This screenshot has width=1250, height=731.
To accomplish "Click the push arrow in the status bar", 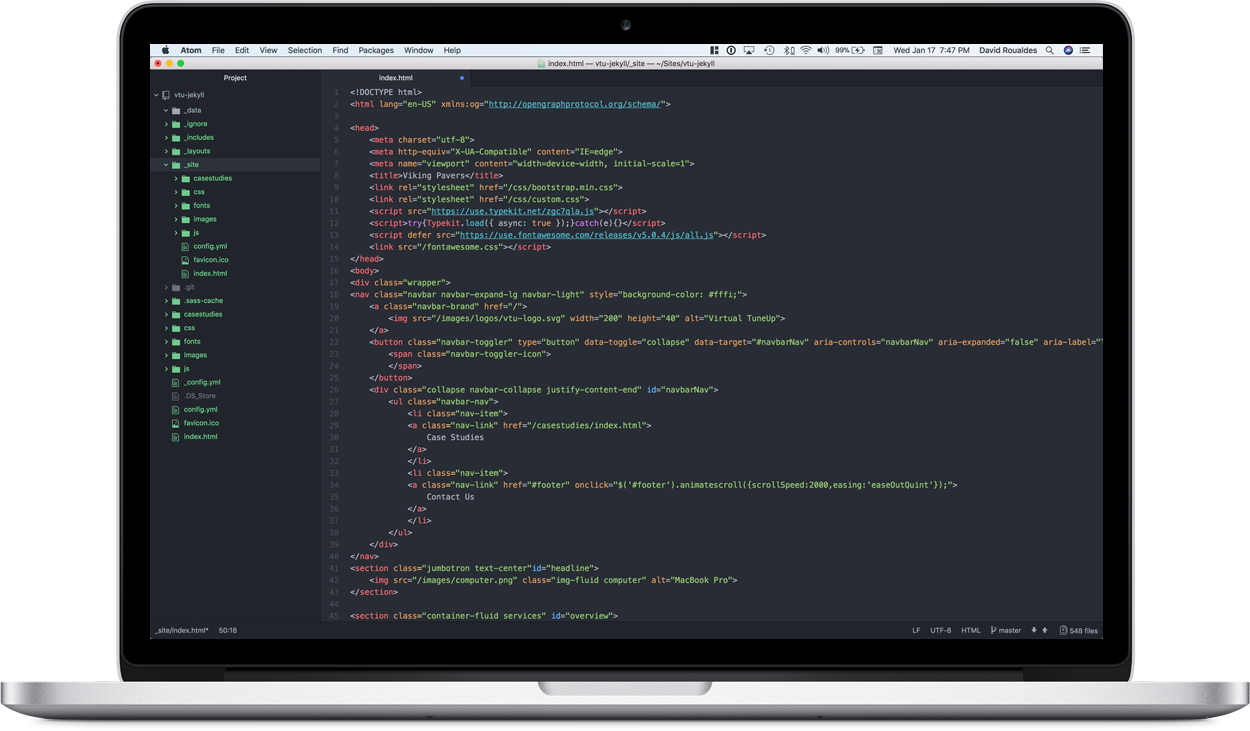I will point(1045,630).
